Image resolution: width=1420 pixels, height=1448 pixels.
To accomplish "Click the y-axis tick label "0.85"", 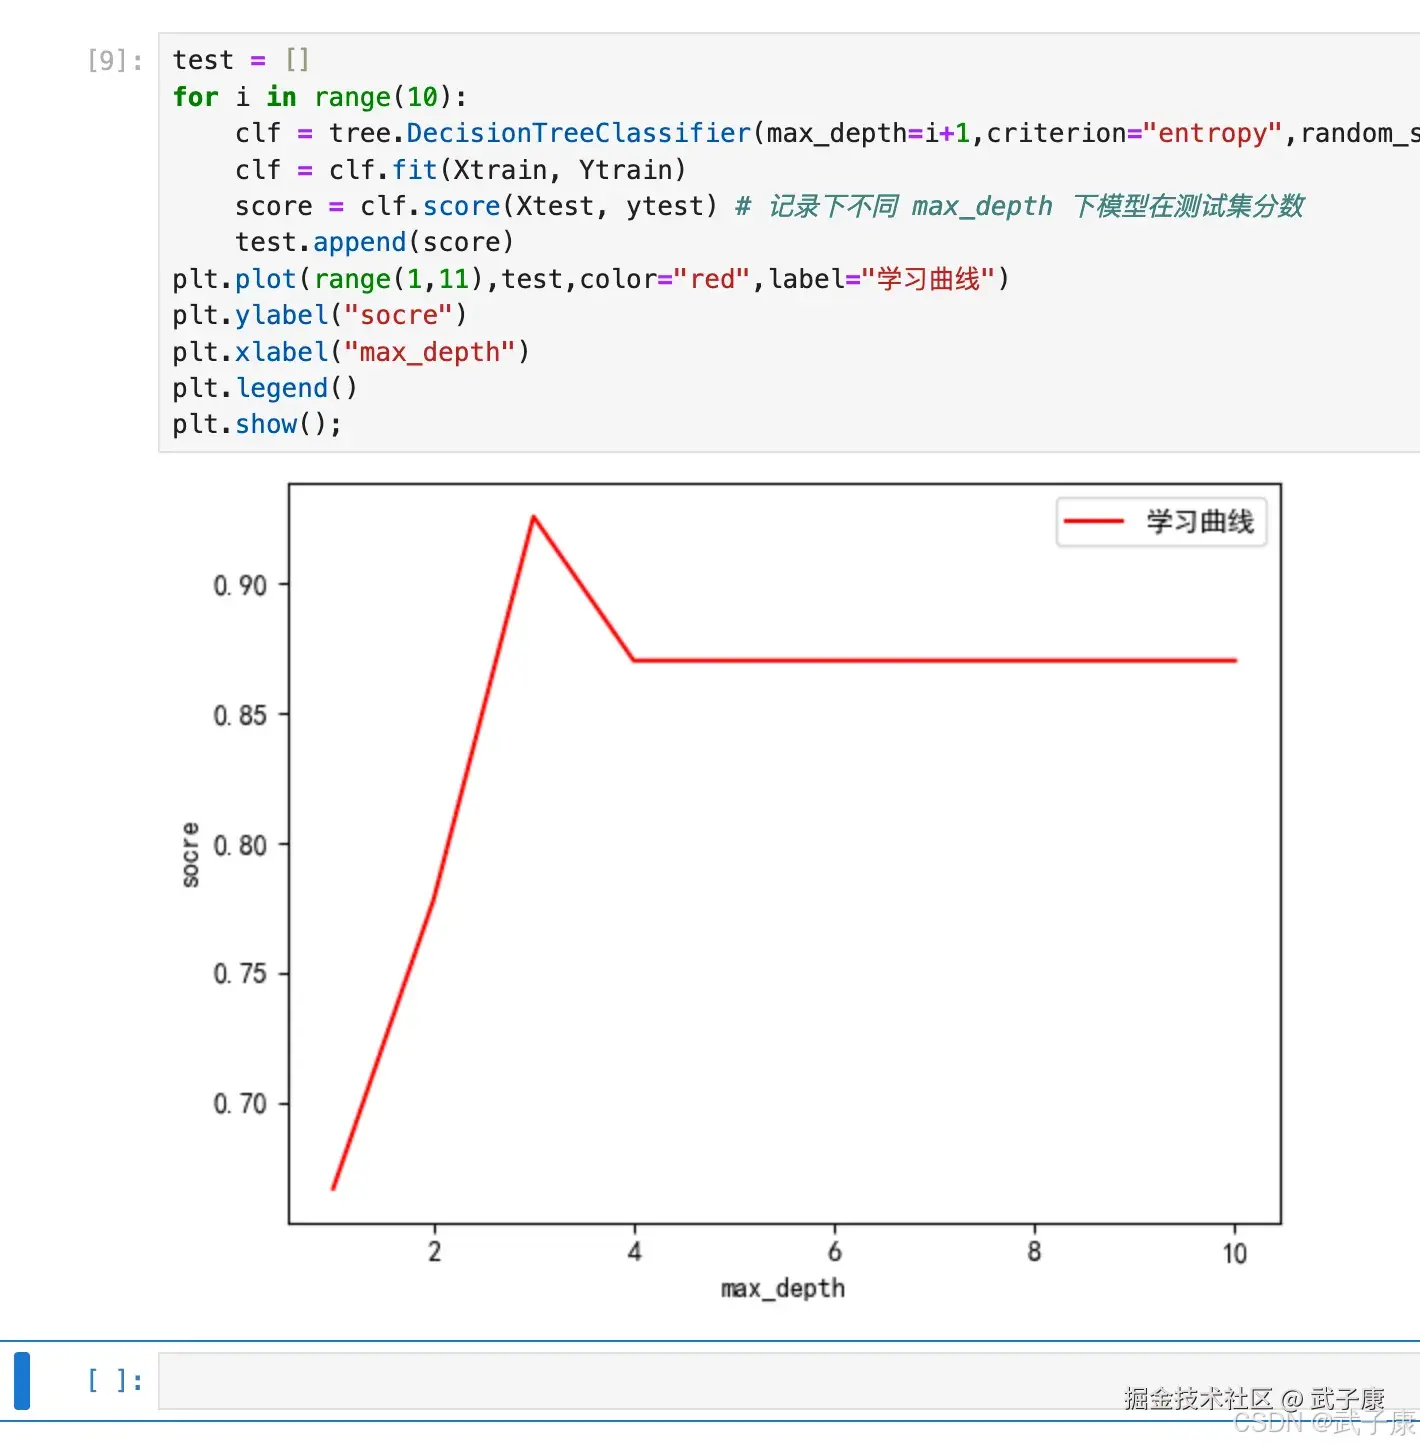I will 240,715.
